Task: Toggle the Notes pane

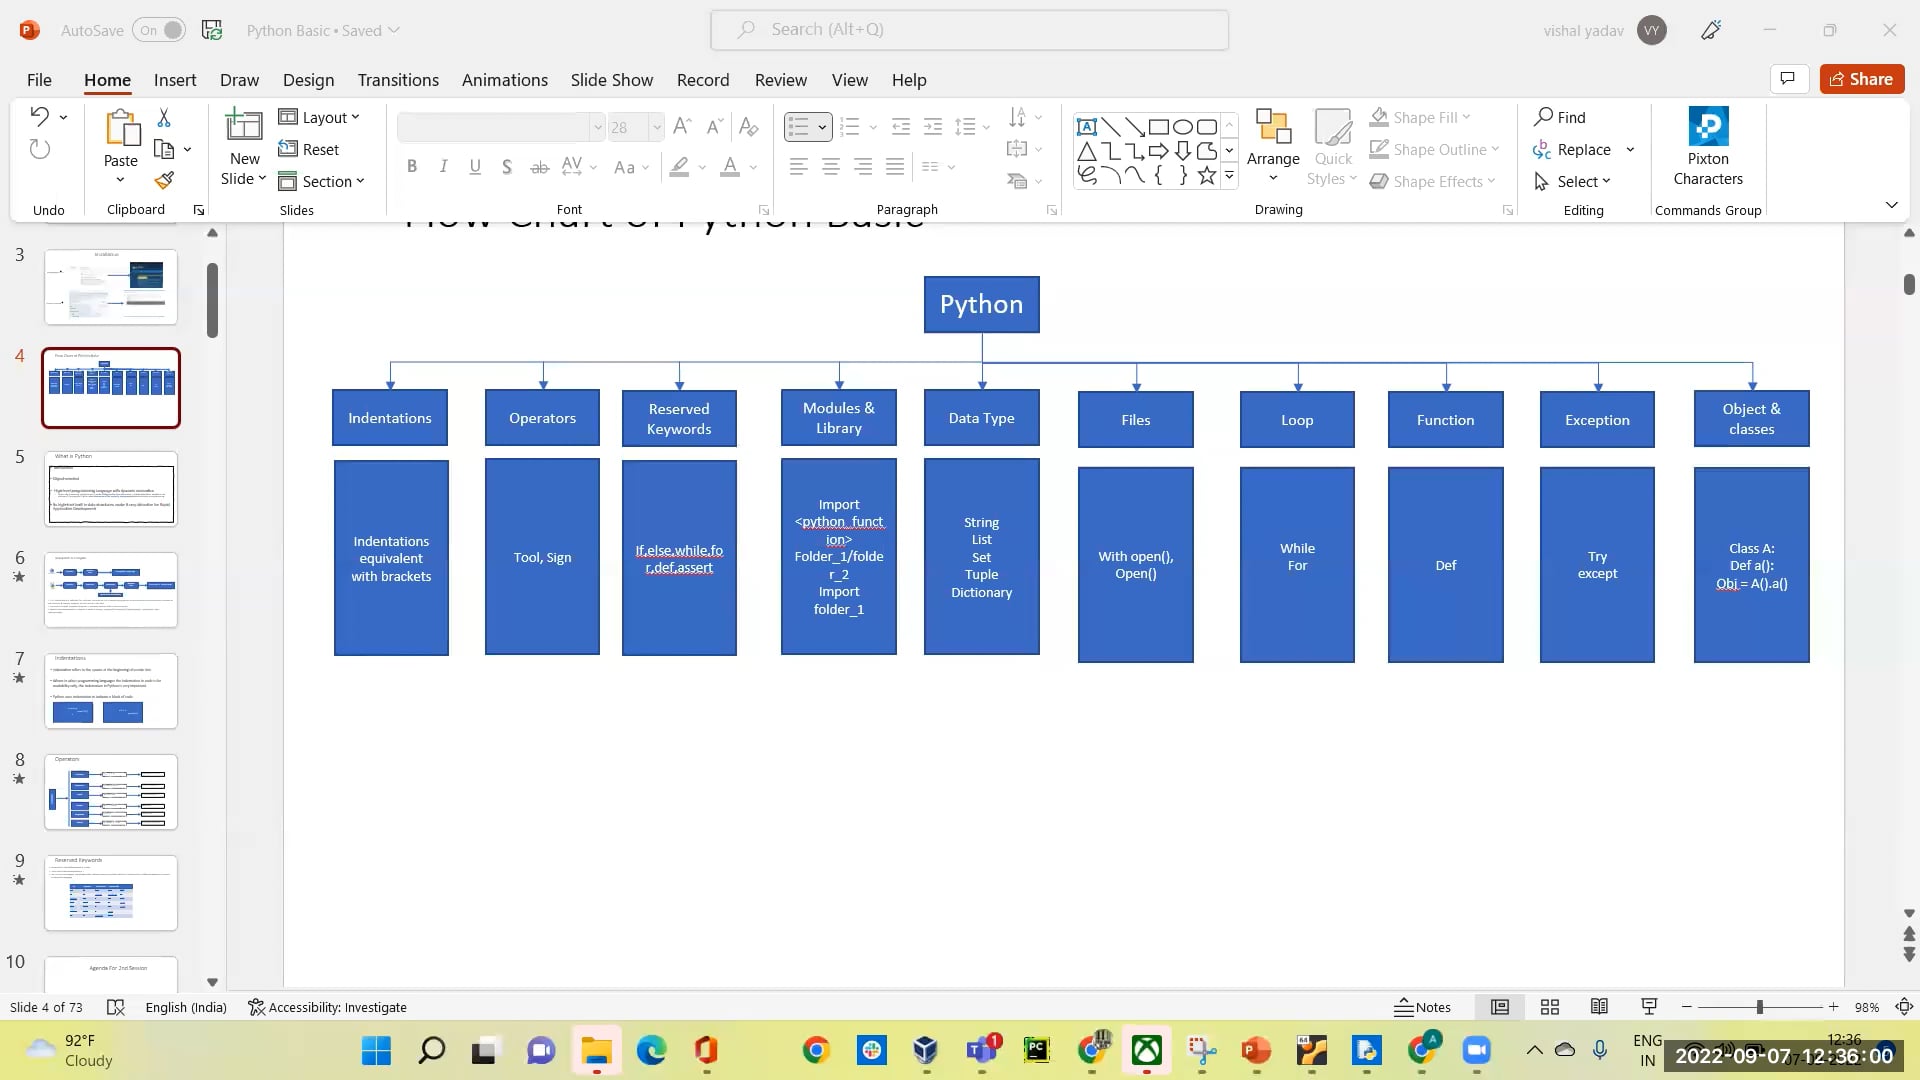Action: pos(1422,1007)
